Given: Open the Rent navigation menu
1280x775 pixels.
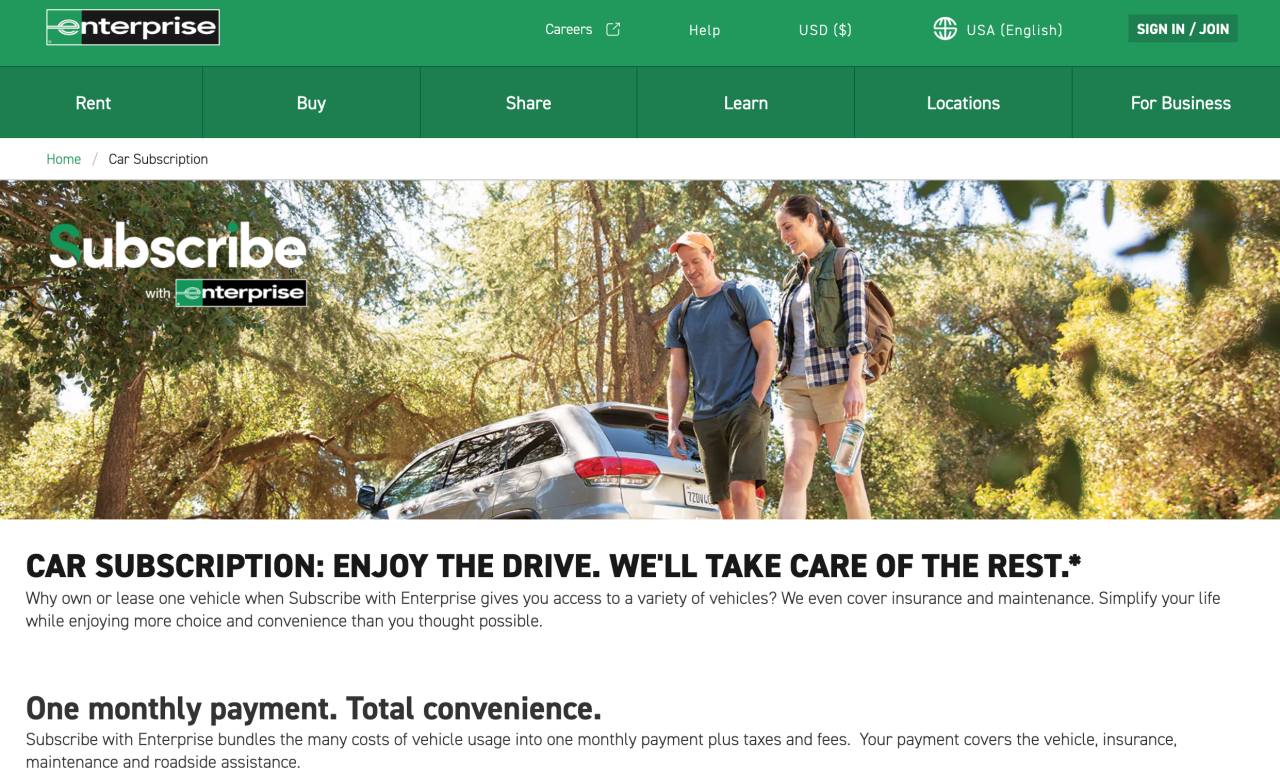Looking at the screenshot, I should tap(93, 103).
